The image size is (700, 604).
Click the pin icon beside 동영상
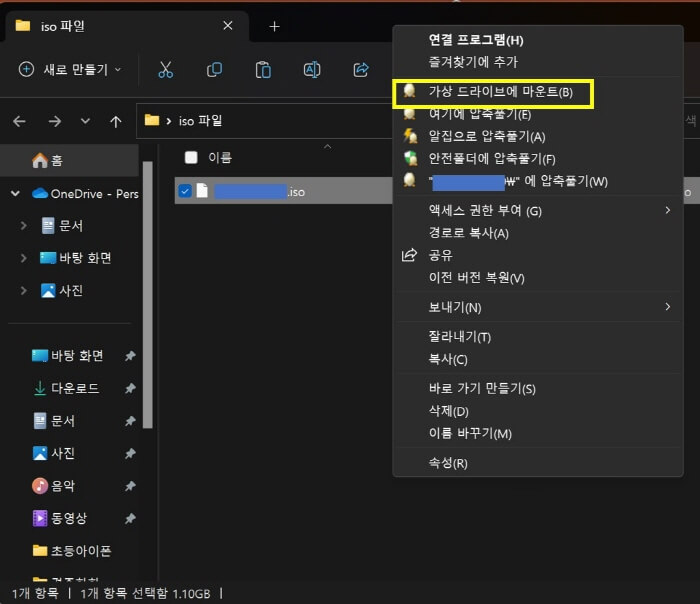click(130, 518)
